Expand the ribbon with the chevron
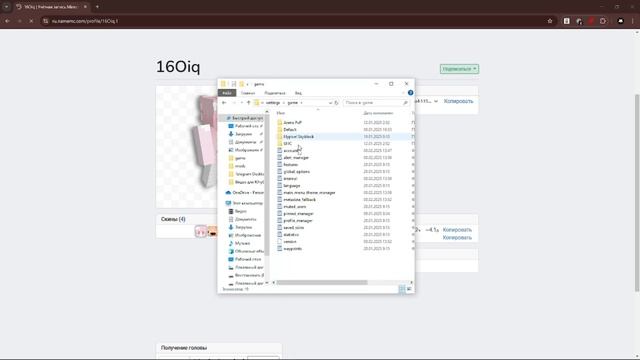This screenshot has height=360, width=640. (x=403, y=93)
